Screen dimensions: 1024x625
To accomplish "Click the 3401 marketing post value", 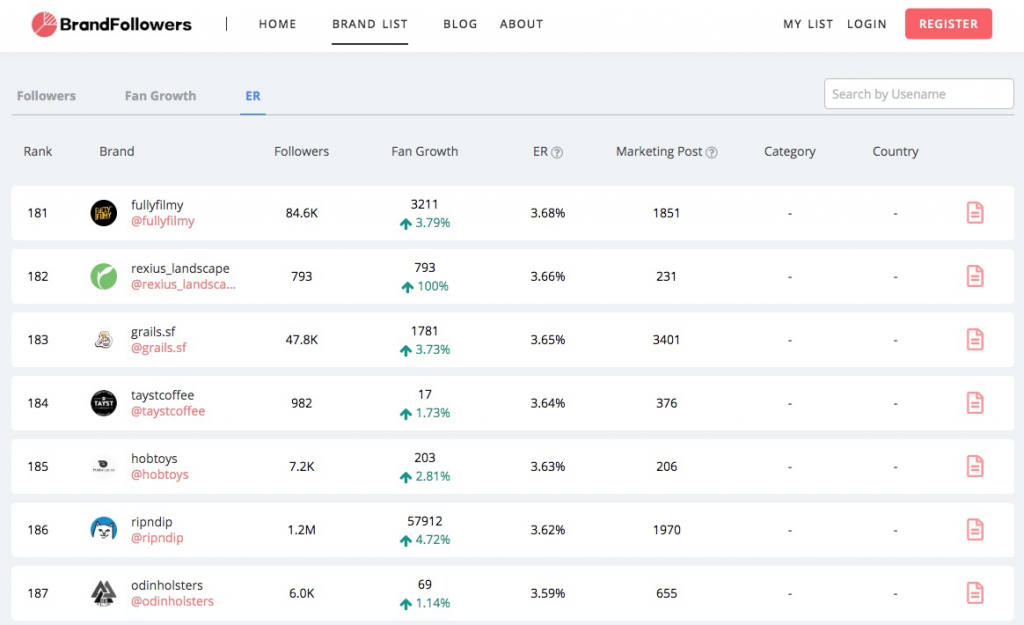I will [x=666, y=340].
